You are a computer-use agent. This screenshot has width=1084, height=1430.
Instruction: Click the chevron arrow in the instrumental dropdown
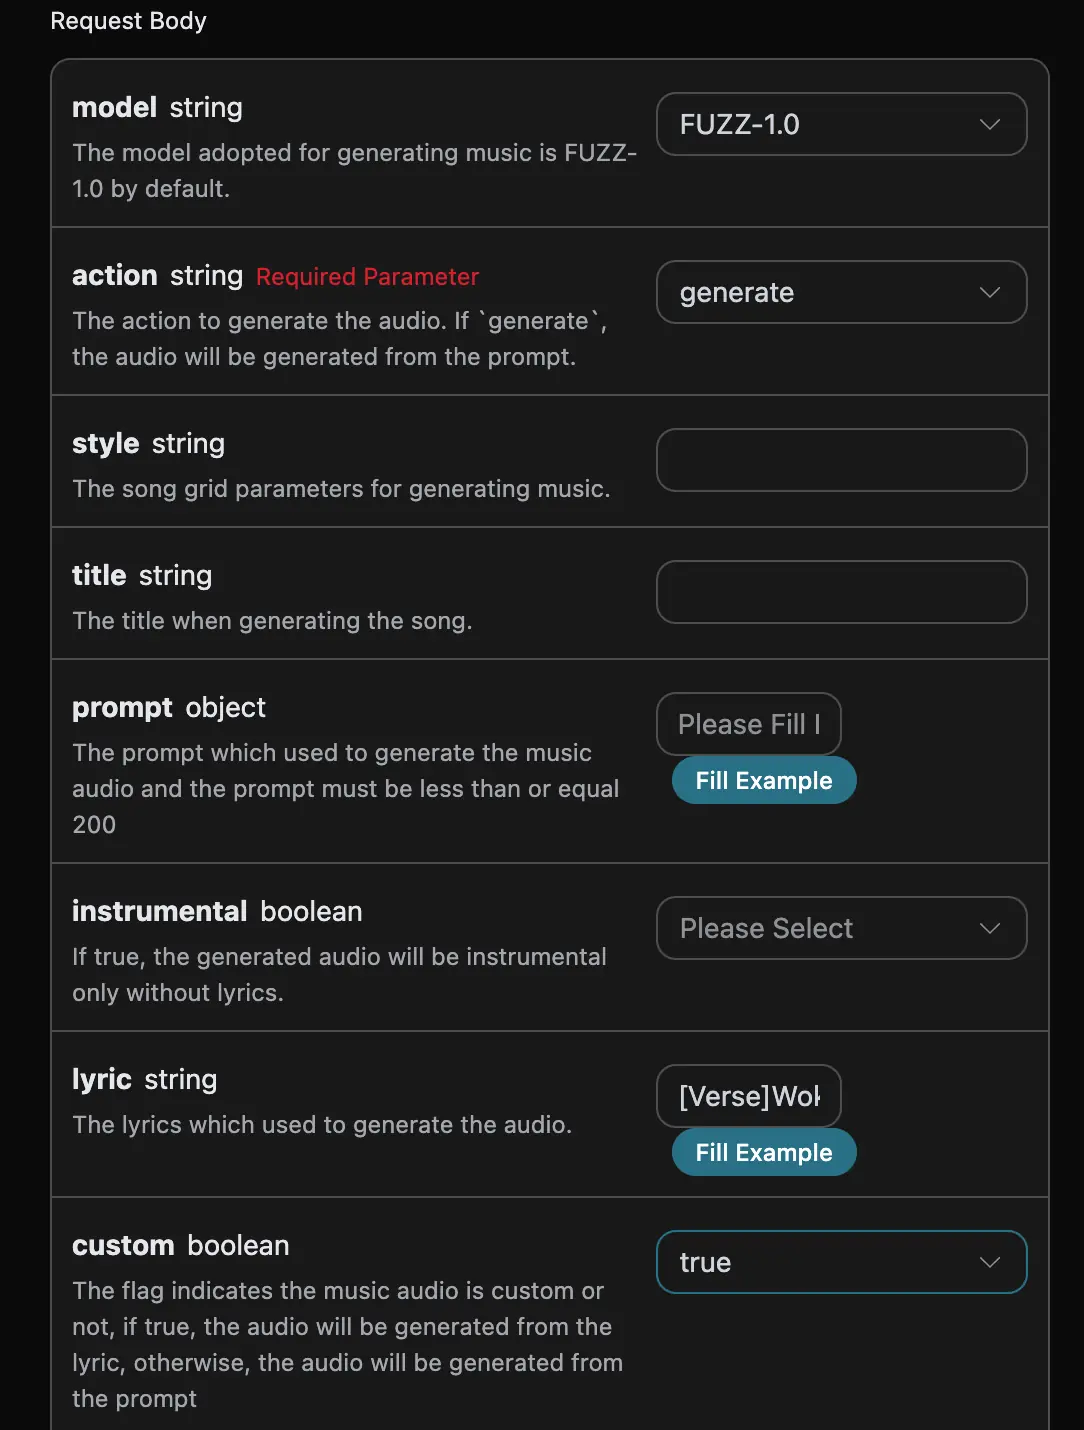[x=990, y=928]
